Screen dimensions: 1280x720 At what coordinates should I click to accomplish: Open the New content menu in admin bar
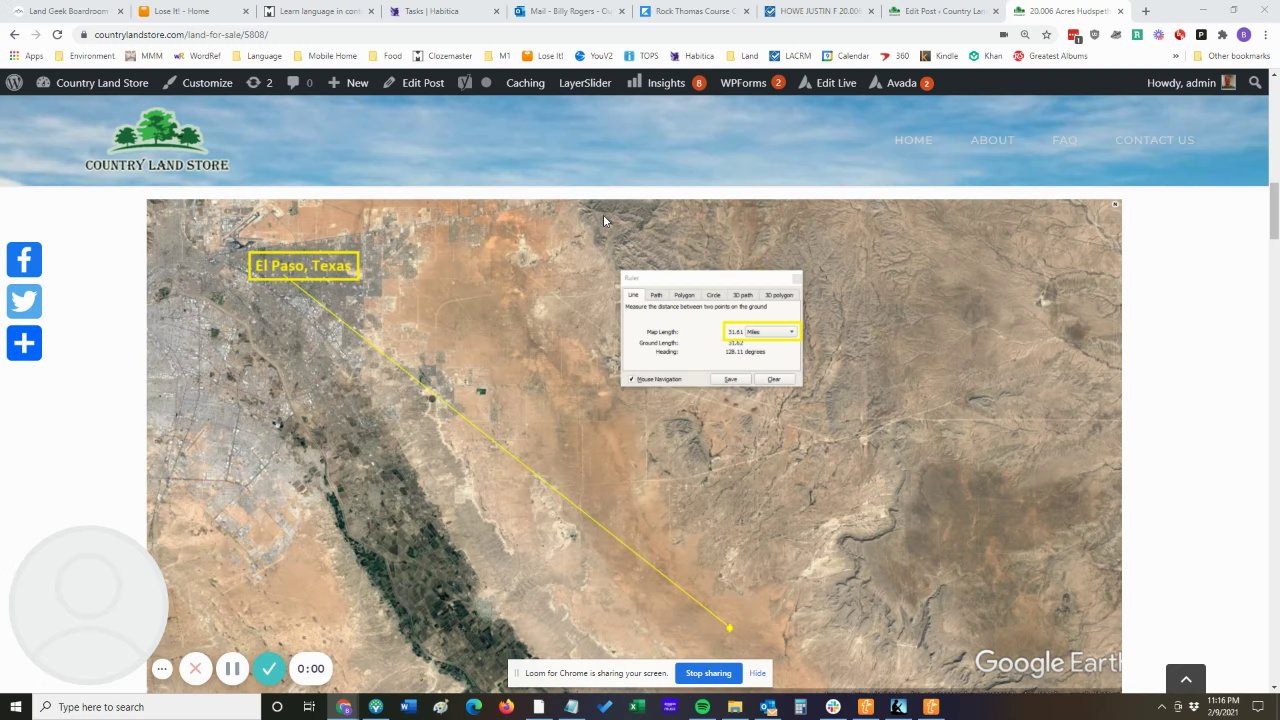[348, 83]
